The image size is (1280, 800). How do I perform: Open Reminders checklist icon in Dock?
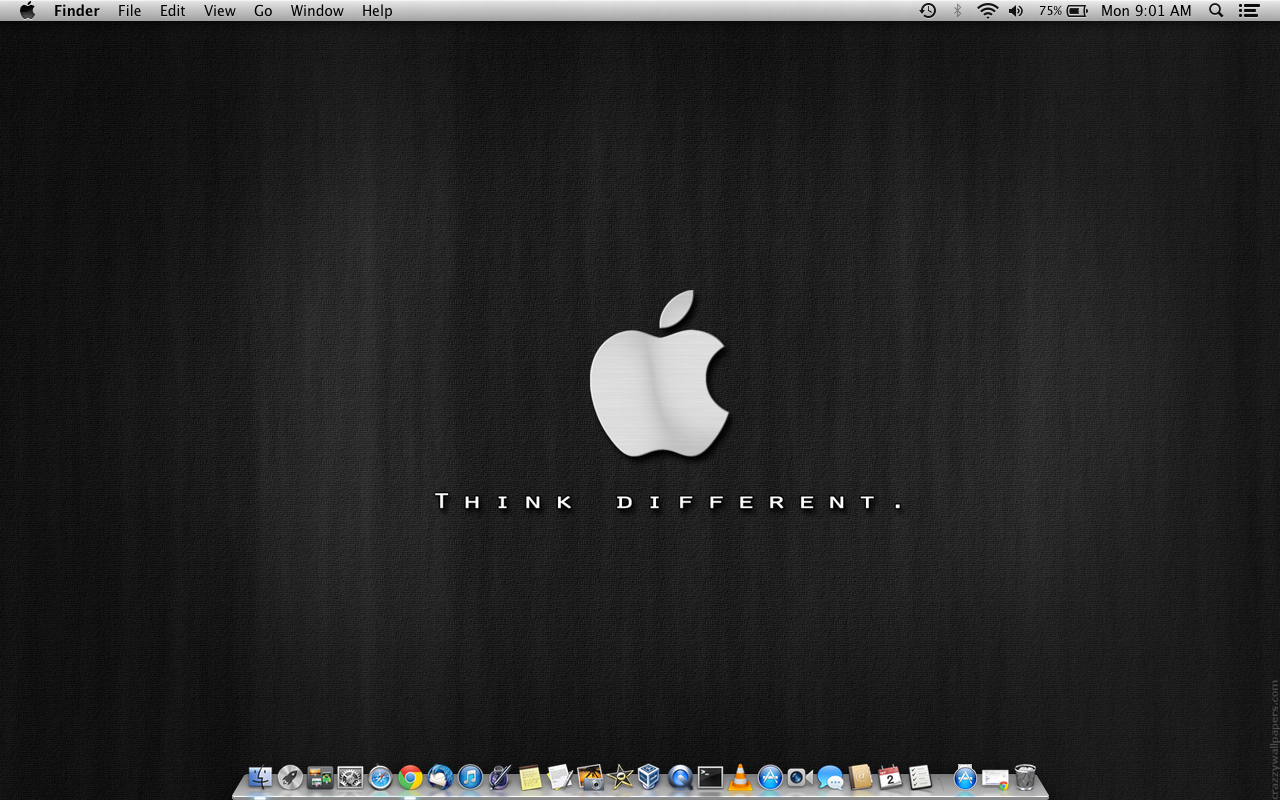pyautogui.click(x=920, y=777)
